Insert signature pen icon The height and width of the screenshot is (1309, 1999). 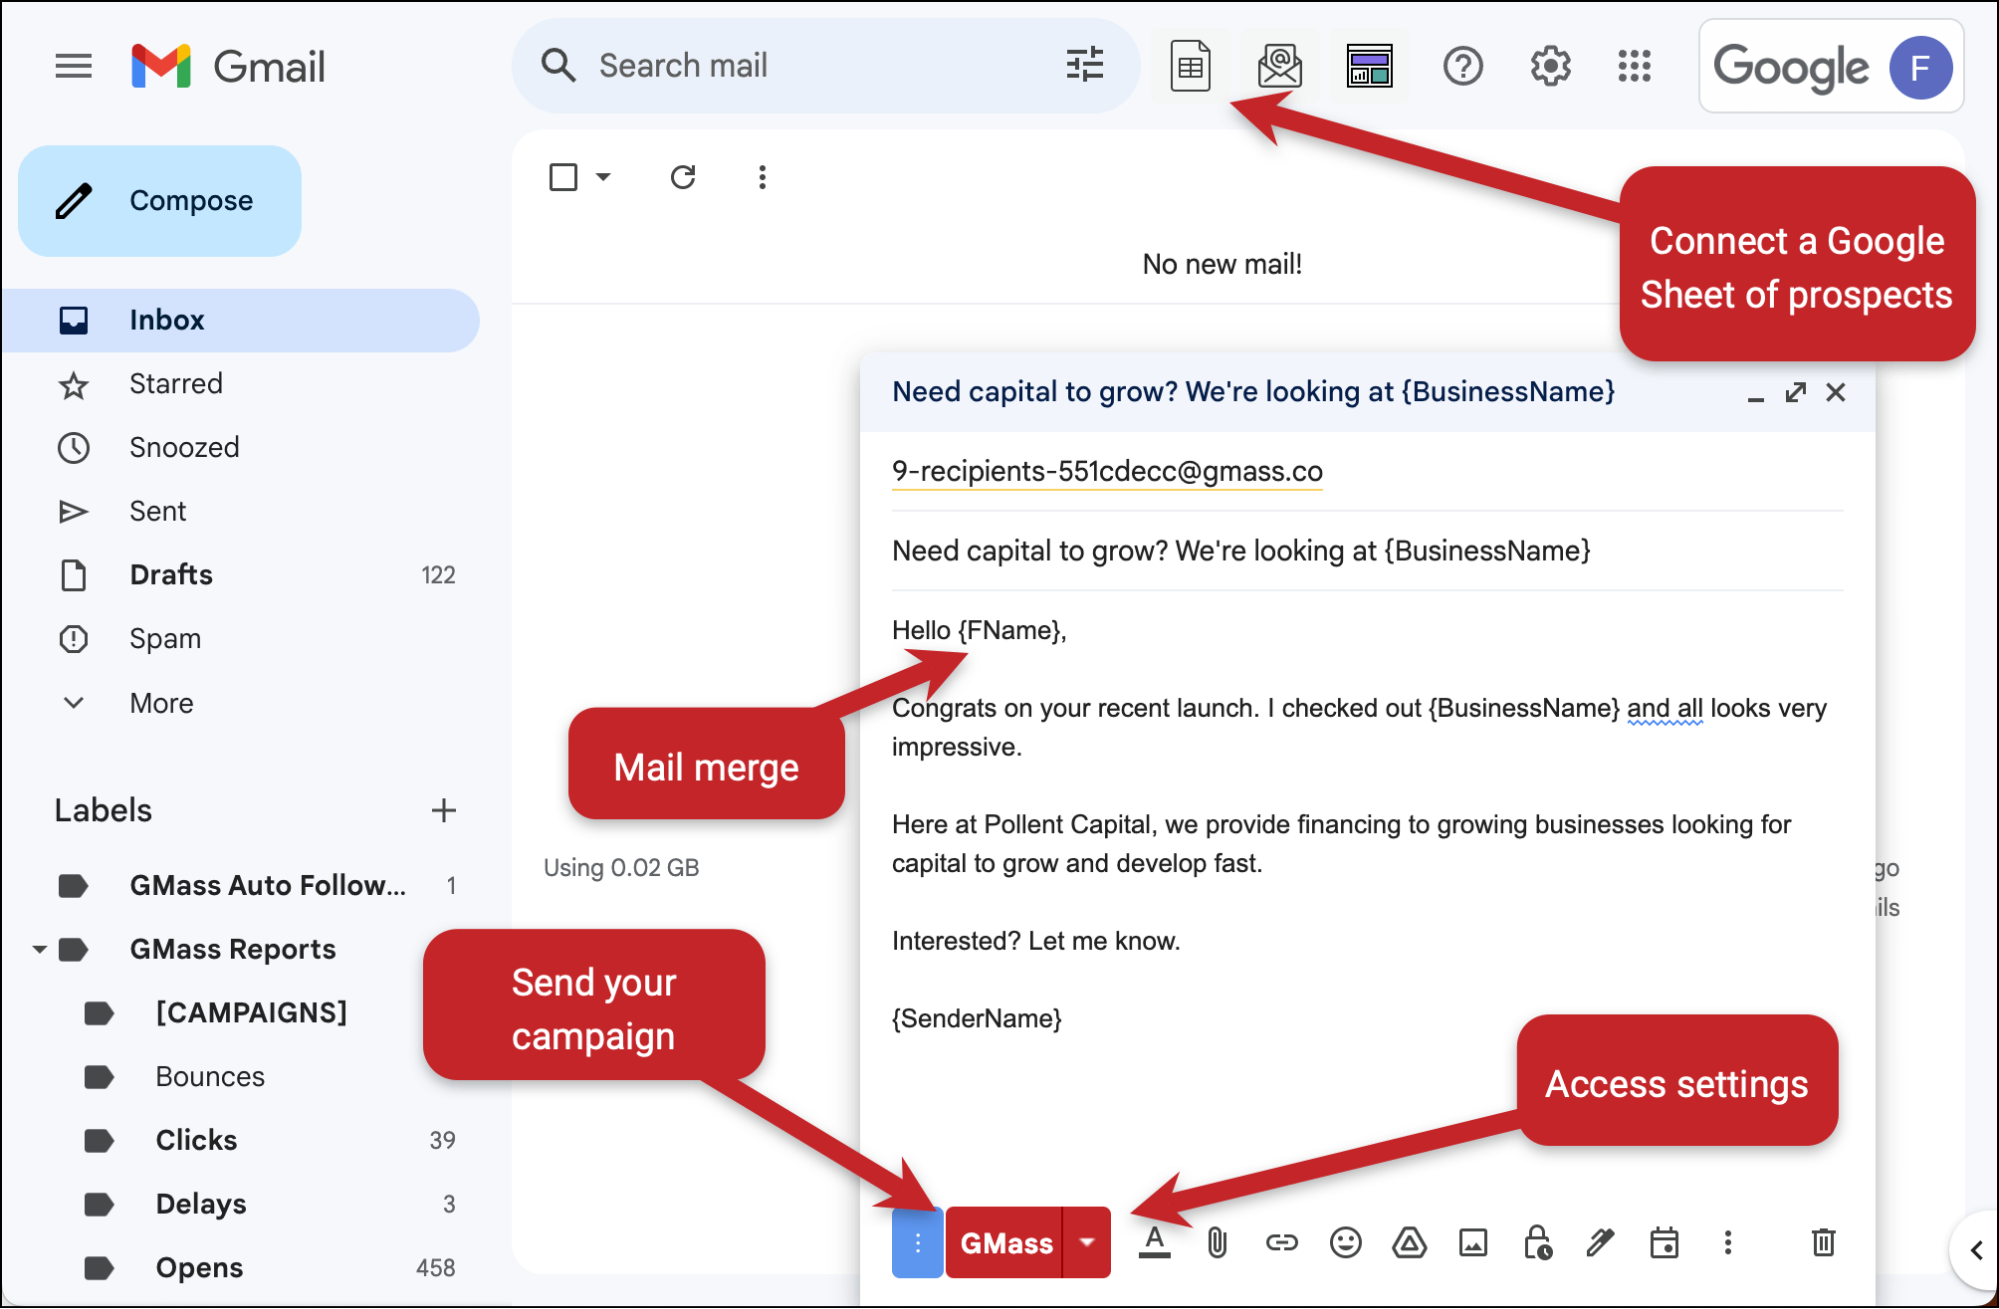1600,1242
